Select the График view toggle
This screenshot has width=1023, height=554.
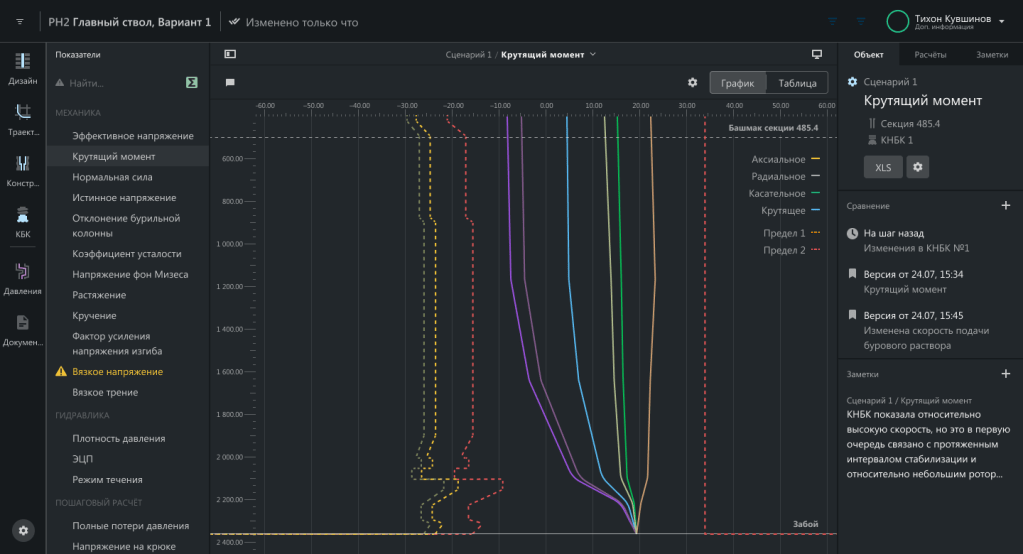pyautogui.click(x=738, y=83)
